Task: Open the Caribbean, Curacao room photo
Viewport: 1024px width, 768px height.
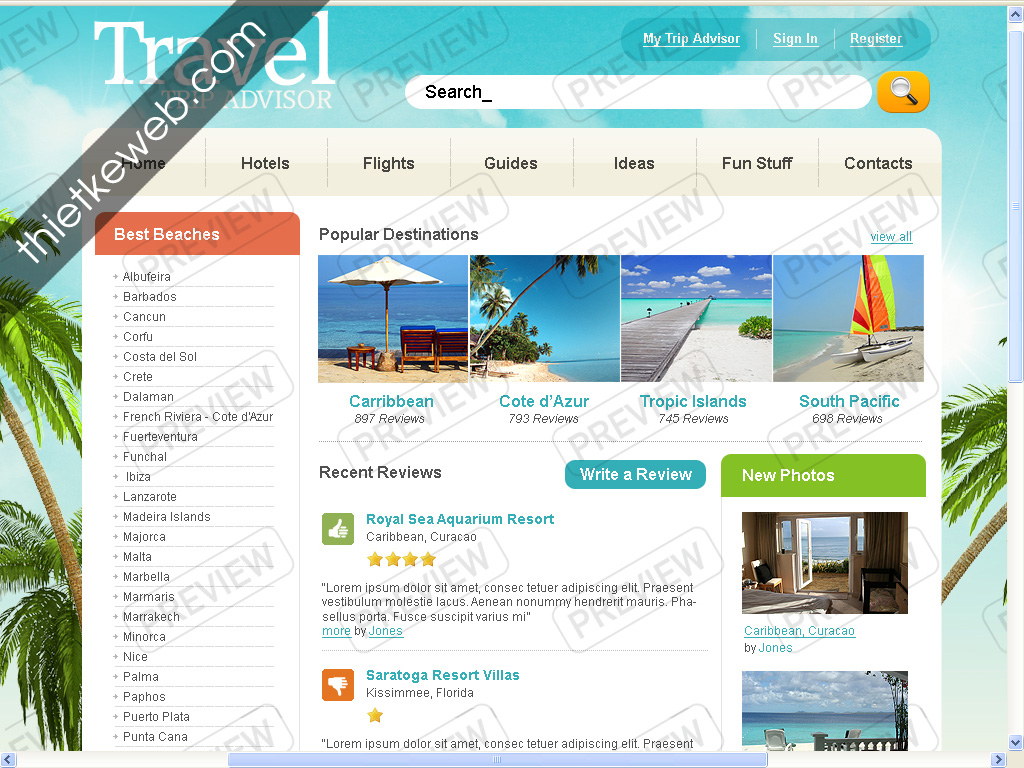Action: [825, 563]
